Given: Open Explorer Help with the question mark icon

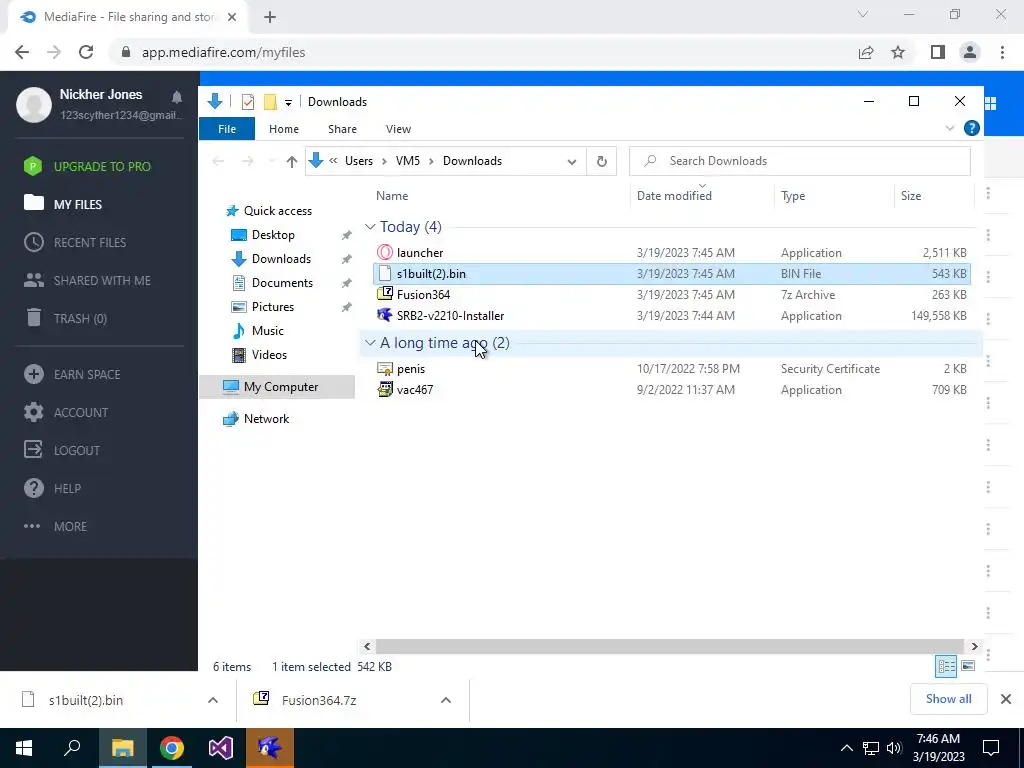Looking at the screenshot, I should point(971,128).
